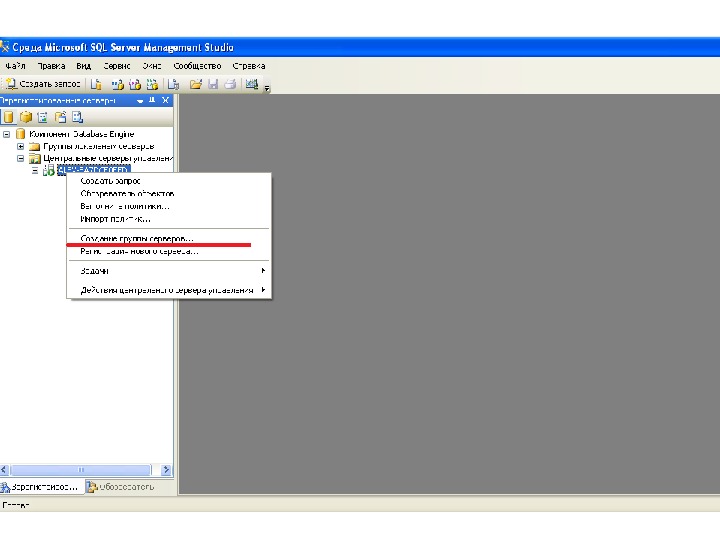720x540 pixels.
Task: Choose the policy evaluation context menu entry
Action: 169,207
